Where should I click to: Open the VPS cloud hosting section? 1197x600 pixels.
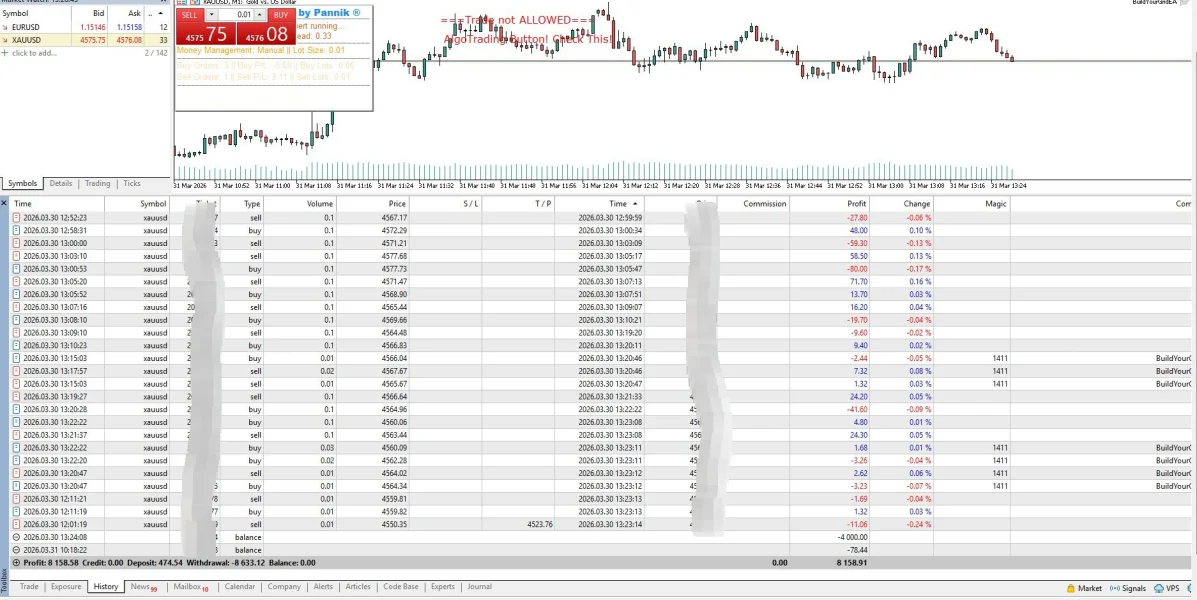pyautogui.click(x=1166, y=588)
